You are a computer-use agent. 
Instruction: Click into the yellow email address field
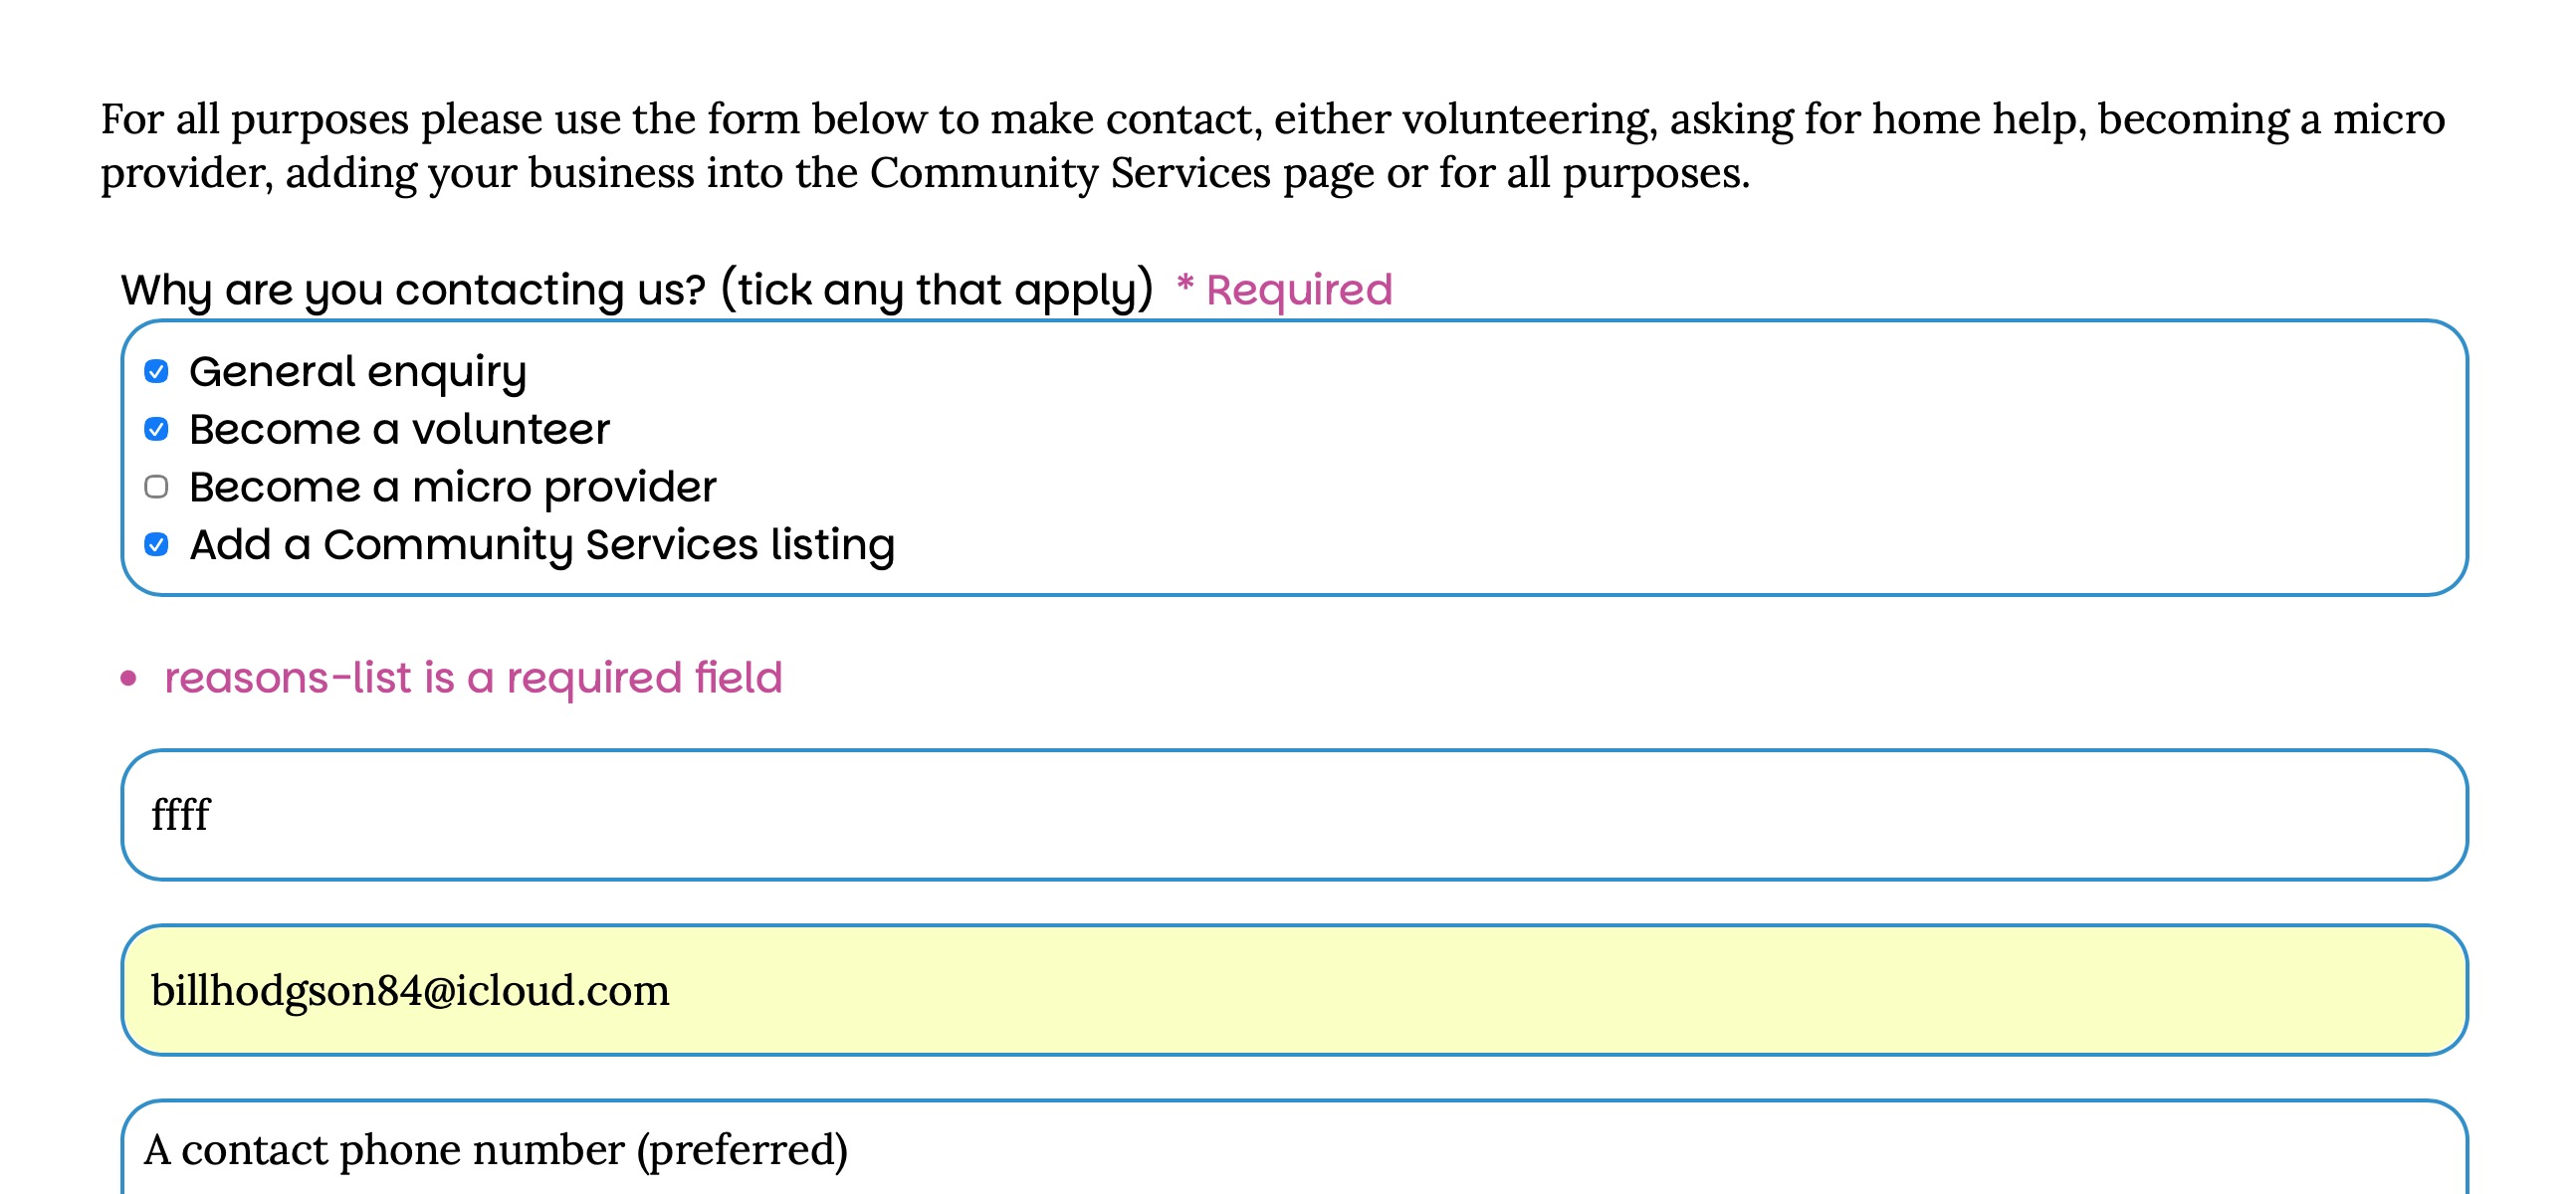[1294, 990]
